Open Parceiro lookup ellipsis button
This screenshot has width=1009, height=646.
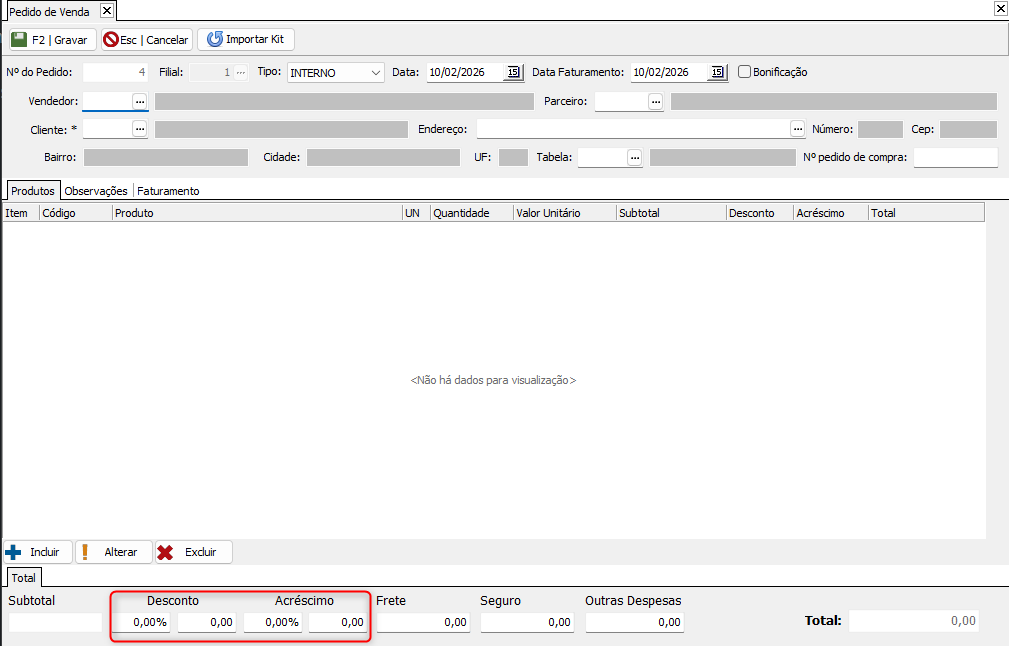pos(655,101)
